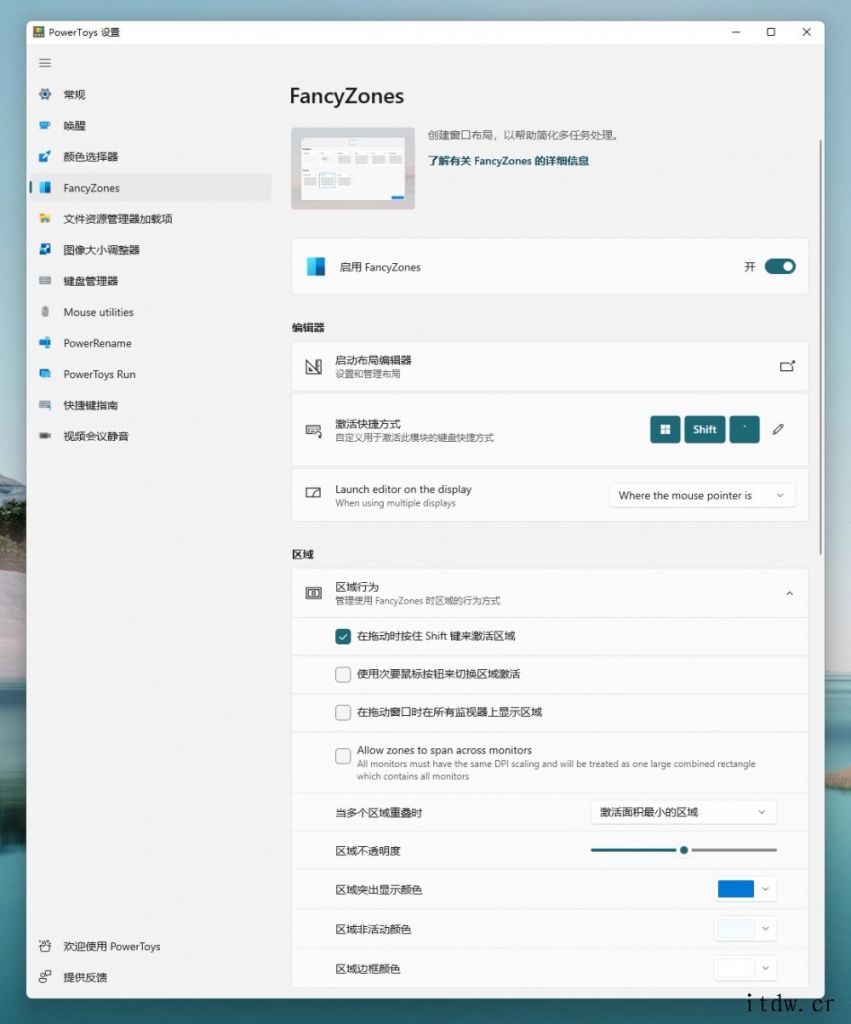Click the FancyZones sidebar icon

(x=45, y=187)
